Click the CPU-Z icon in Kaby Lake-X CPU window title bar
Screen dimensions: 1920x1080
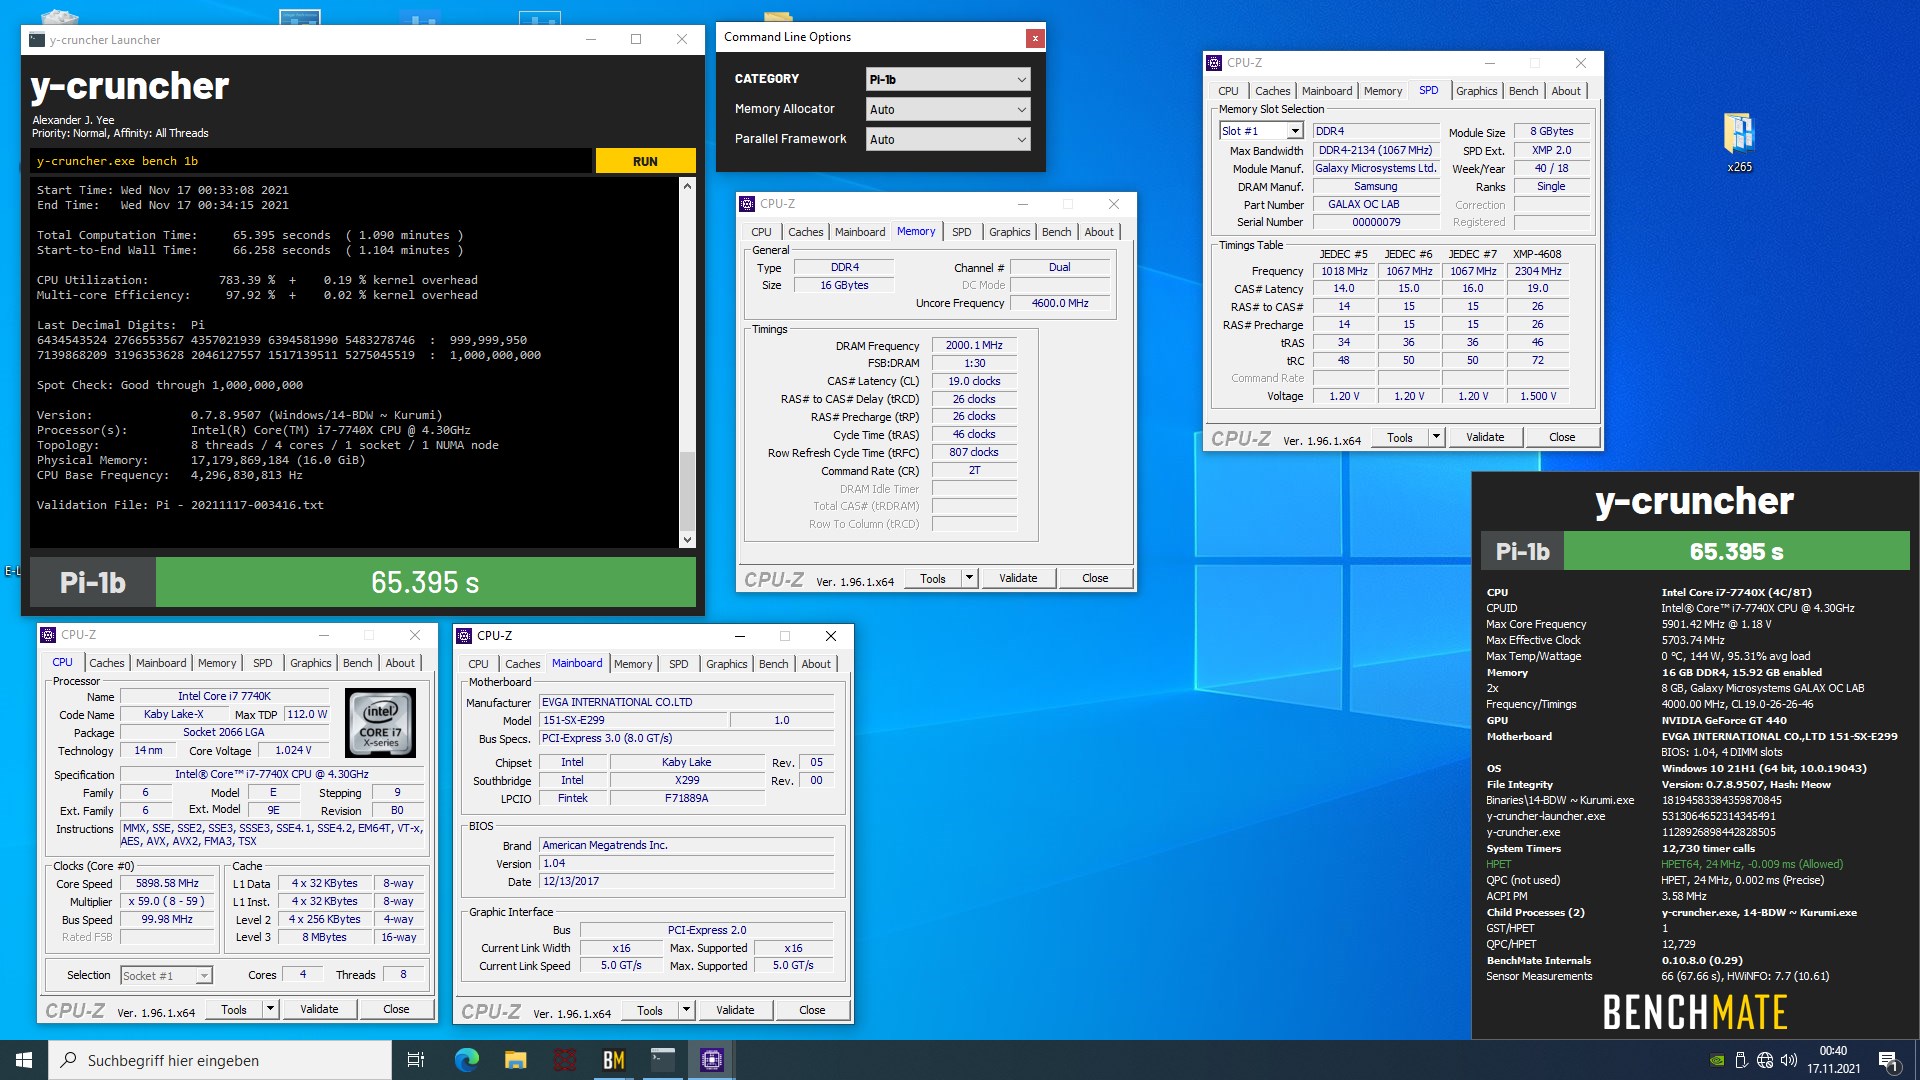pos(48,635)
